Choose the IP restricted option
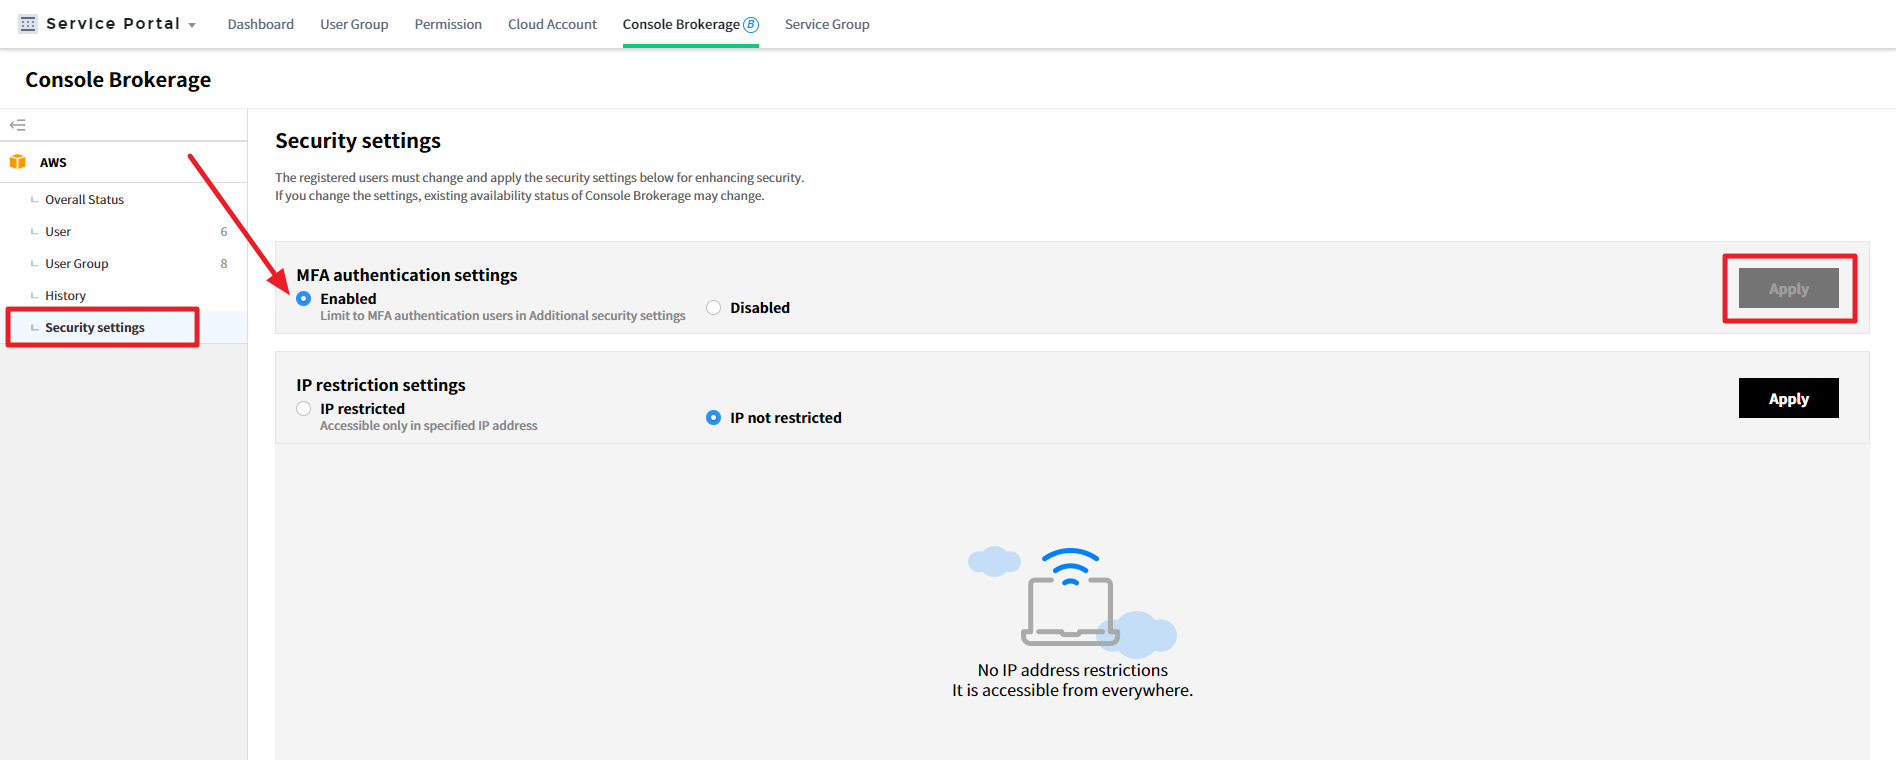This screenshot has height=760, width=1896. pyautogui.click(x=304, y=409)
